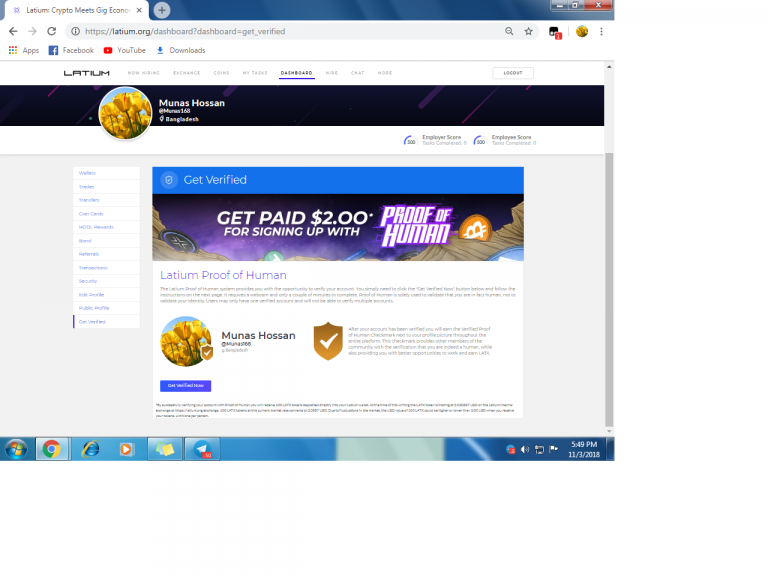
Task: Go to Edit Profile in sidebar
Action: point(91,295)
